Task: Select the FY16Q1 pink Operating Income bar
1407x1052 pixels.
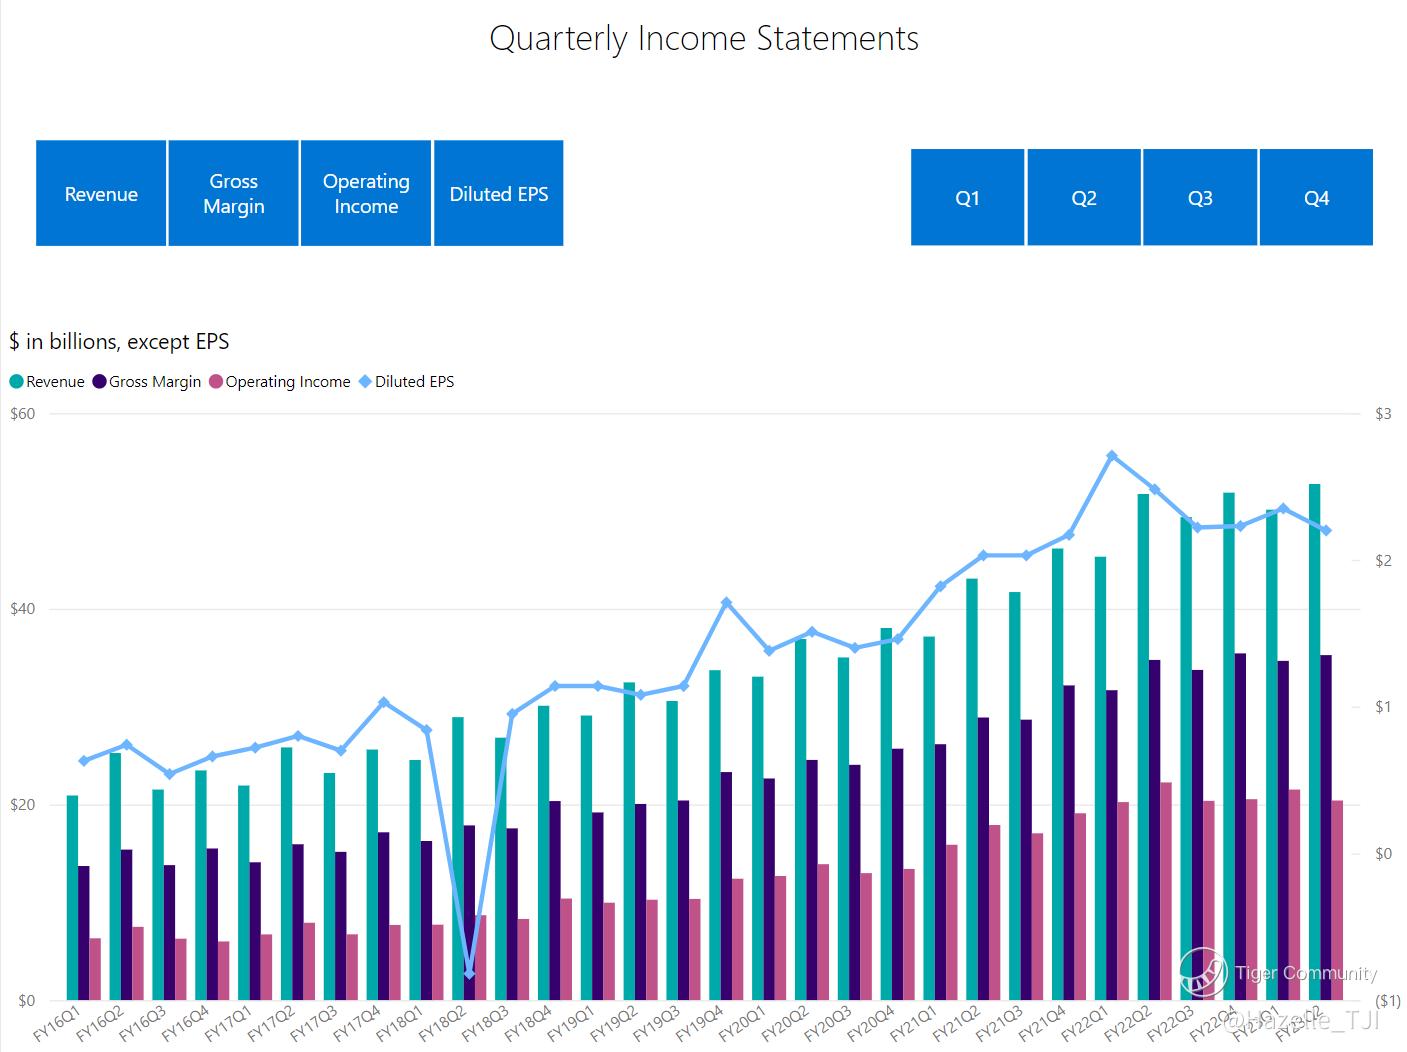Action: (95, 968)
